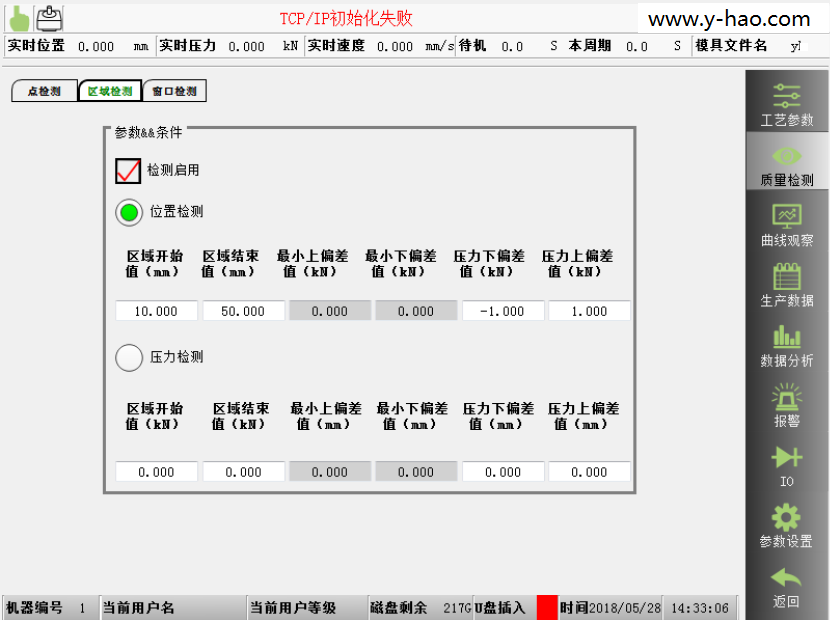This screenshot has height=620, width=830.
Task: Open 数据分析 data analysis
Action: pyautogui.click(x=787, y=345)
